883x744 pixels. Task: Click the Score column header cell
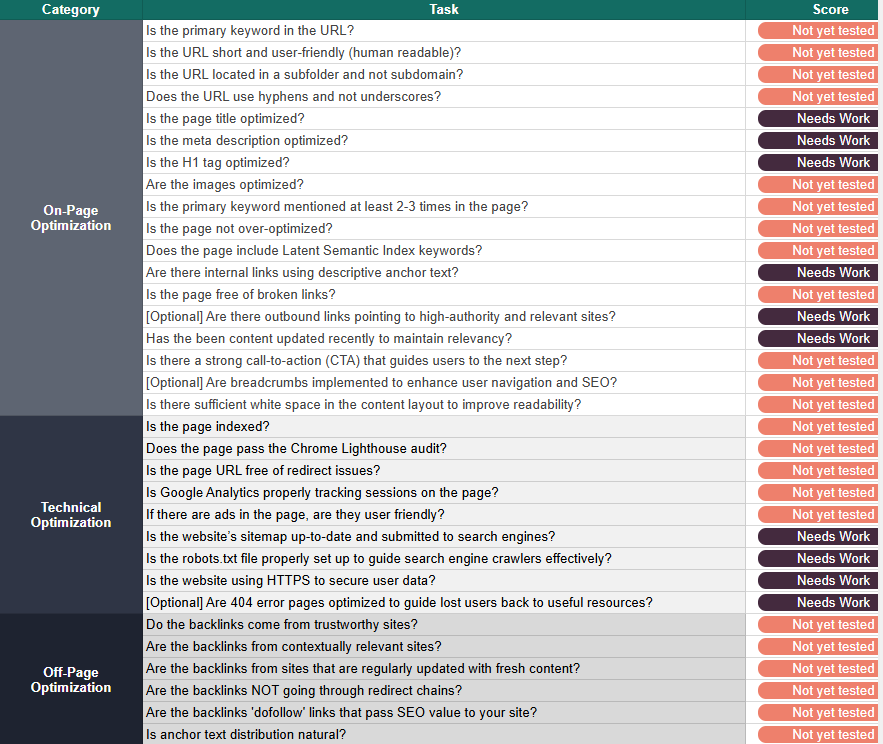pyautogui.click(x=830, y=10)
